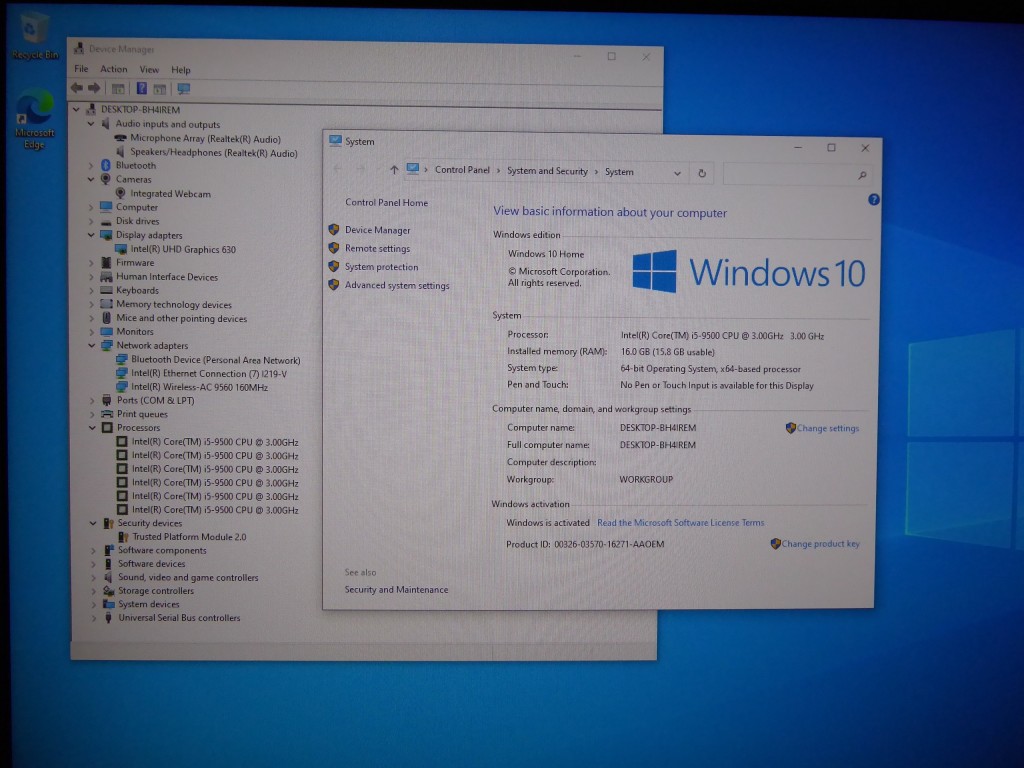The height and width of the screenshot is (768, 1024).
Task: Collapse the DESKTOP-BH4IREM root node
Action: click(76, 110)
